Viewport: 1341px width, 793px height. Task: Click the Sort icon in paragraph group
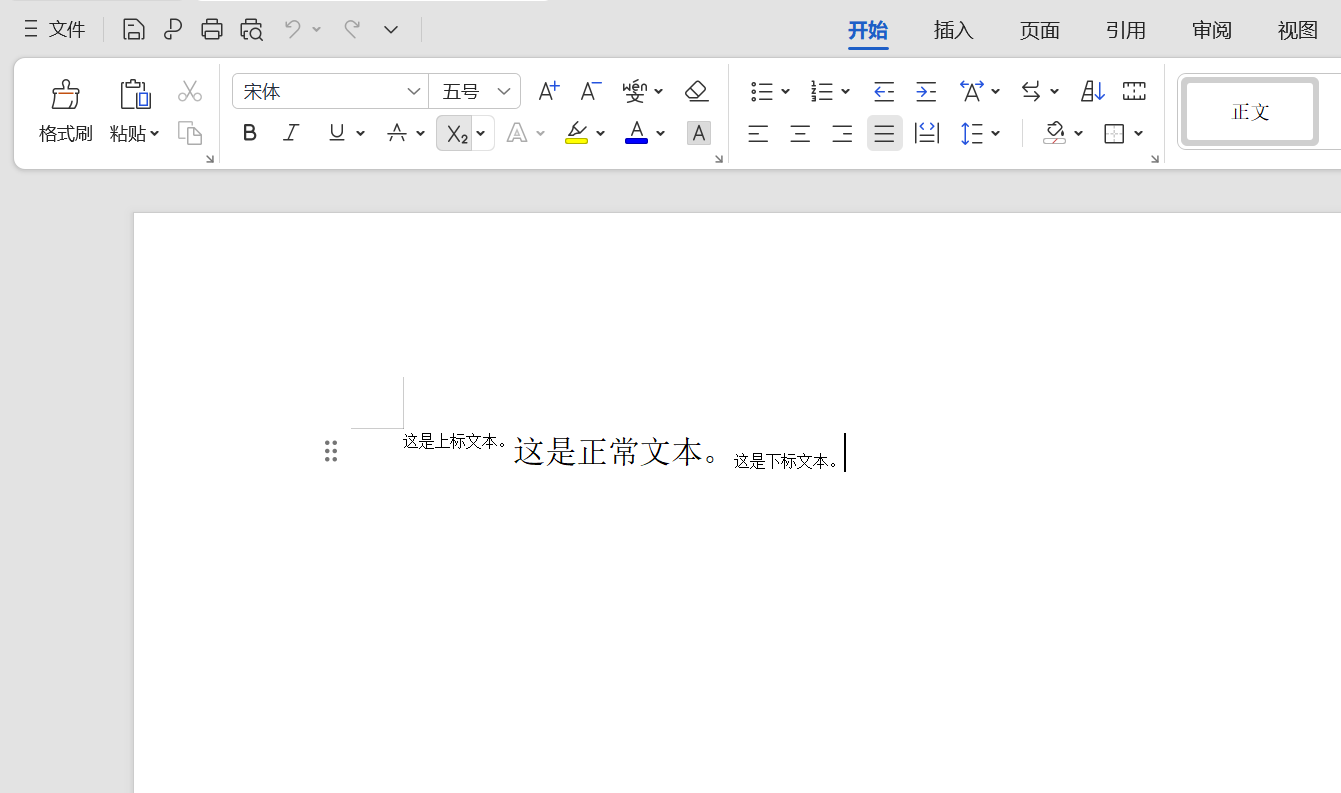(x=1092, y=92)
